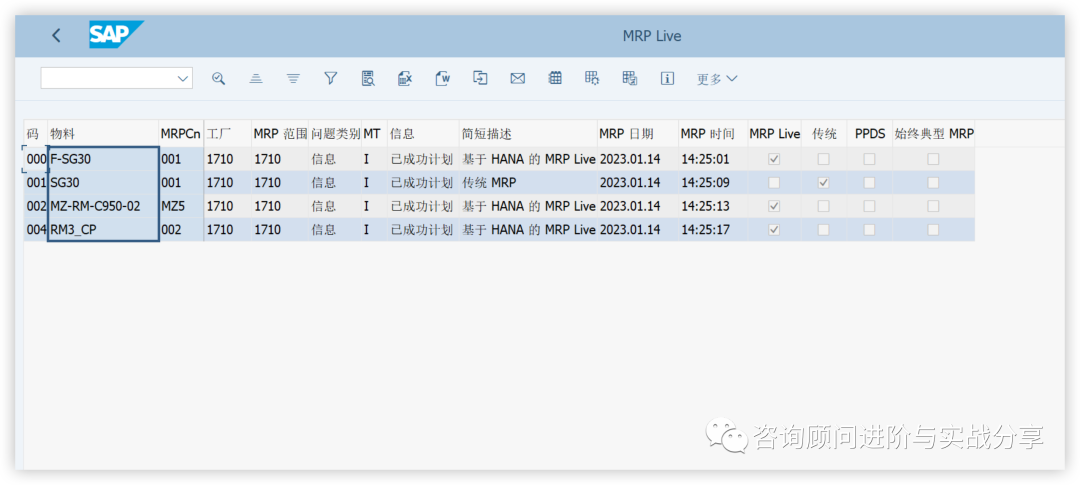Select material cell MZ-RM-C950-02
The width and height of the screenshot is (1080, 485).
pos(103,206)
